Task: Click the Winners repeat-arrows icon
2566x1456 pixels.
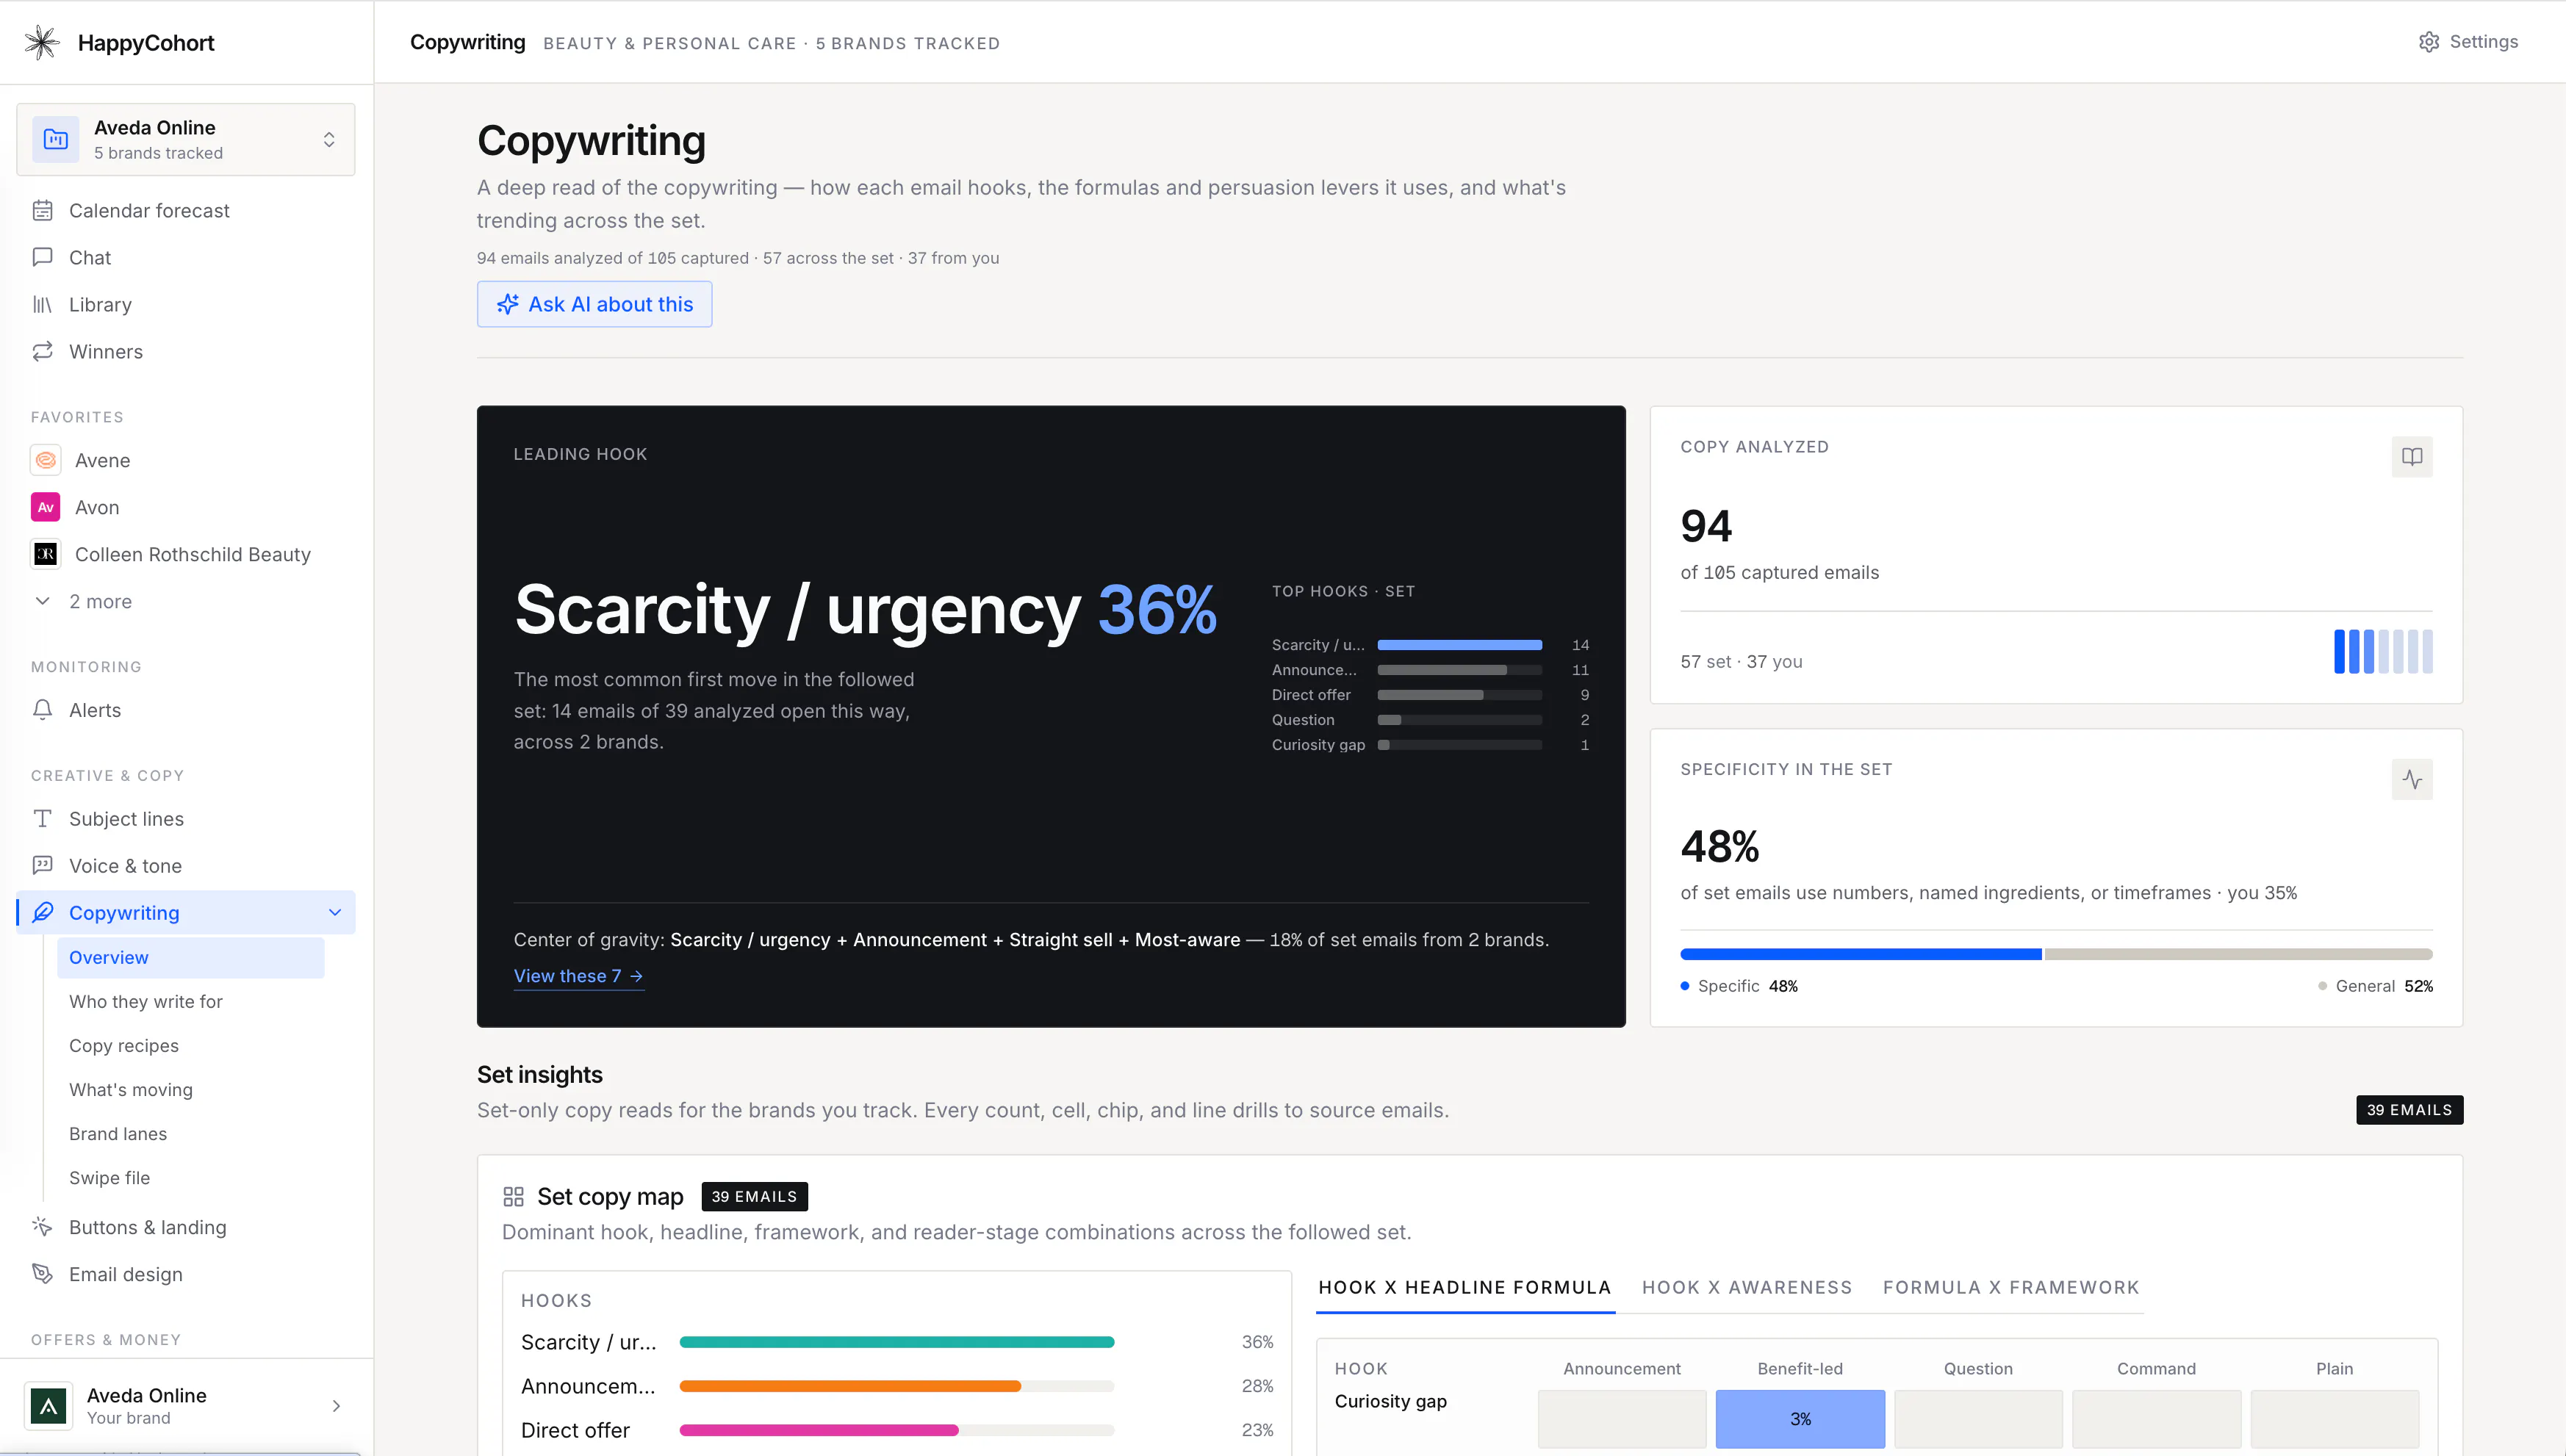Action: click(x=42, y=351)
